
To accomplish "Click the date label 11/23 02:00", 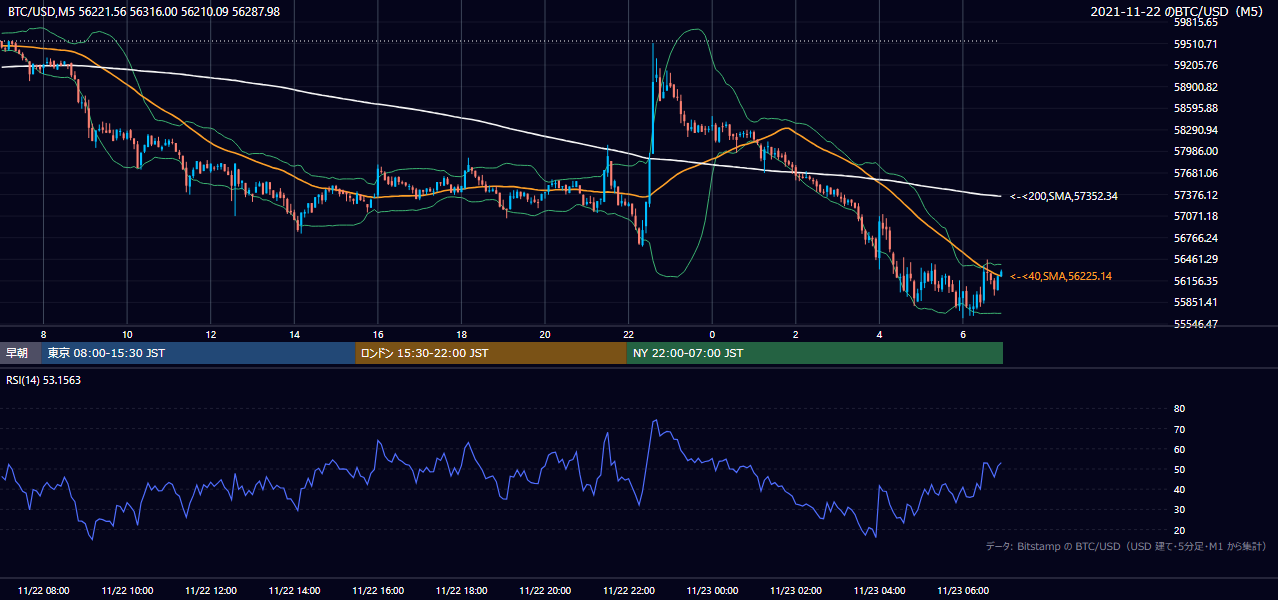I will [x=795, y=591].
